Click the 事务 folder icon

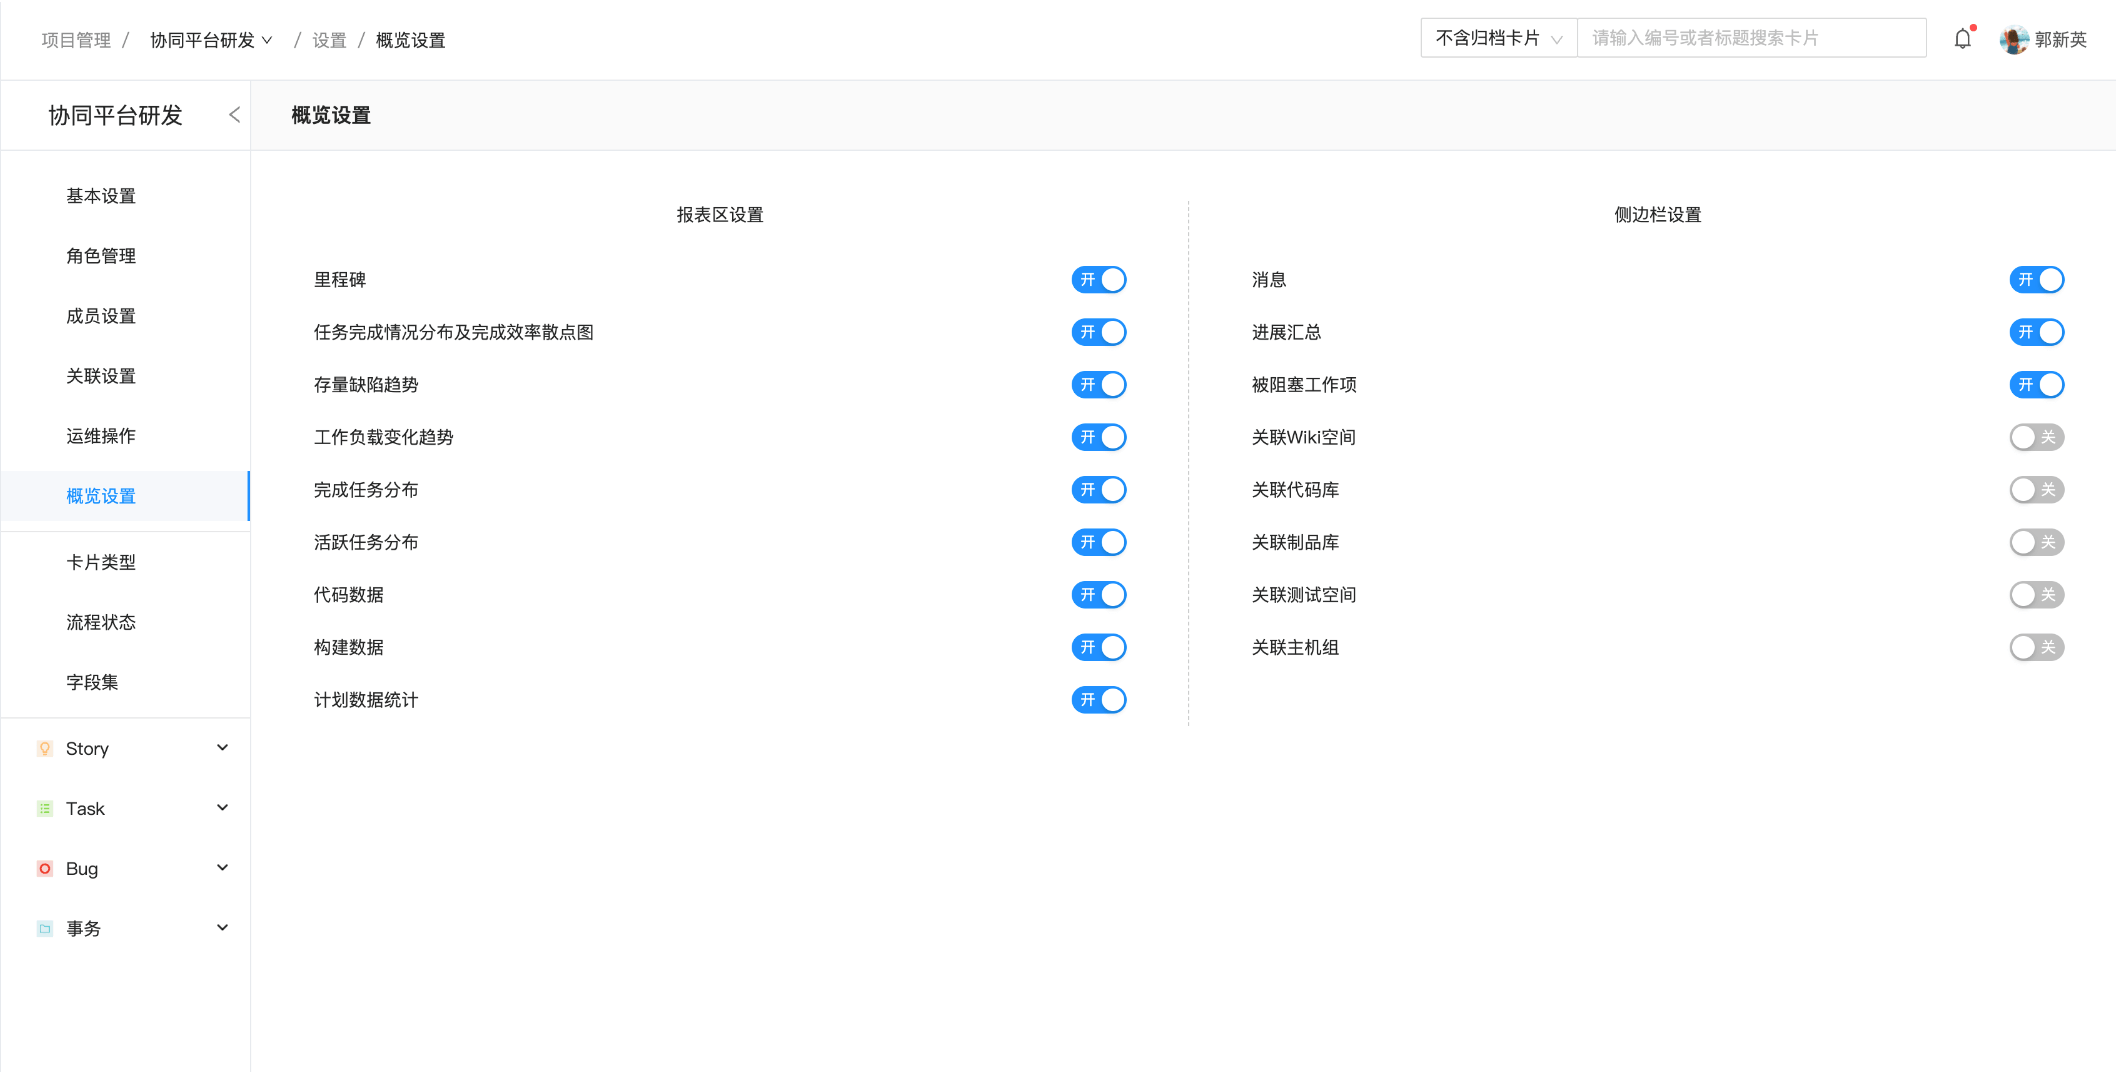point(44,928)
